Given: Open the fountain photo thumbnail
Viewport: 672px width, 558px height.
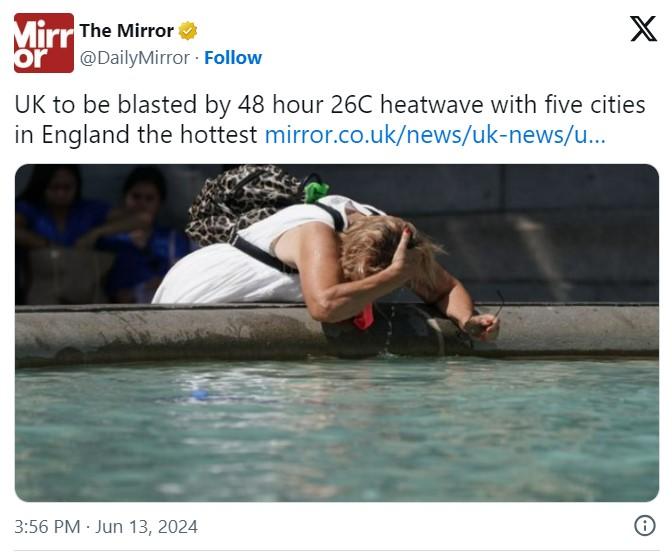Looking at the screenshot, I should pyautogui.click(x=337, y=333).
